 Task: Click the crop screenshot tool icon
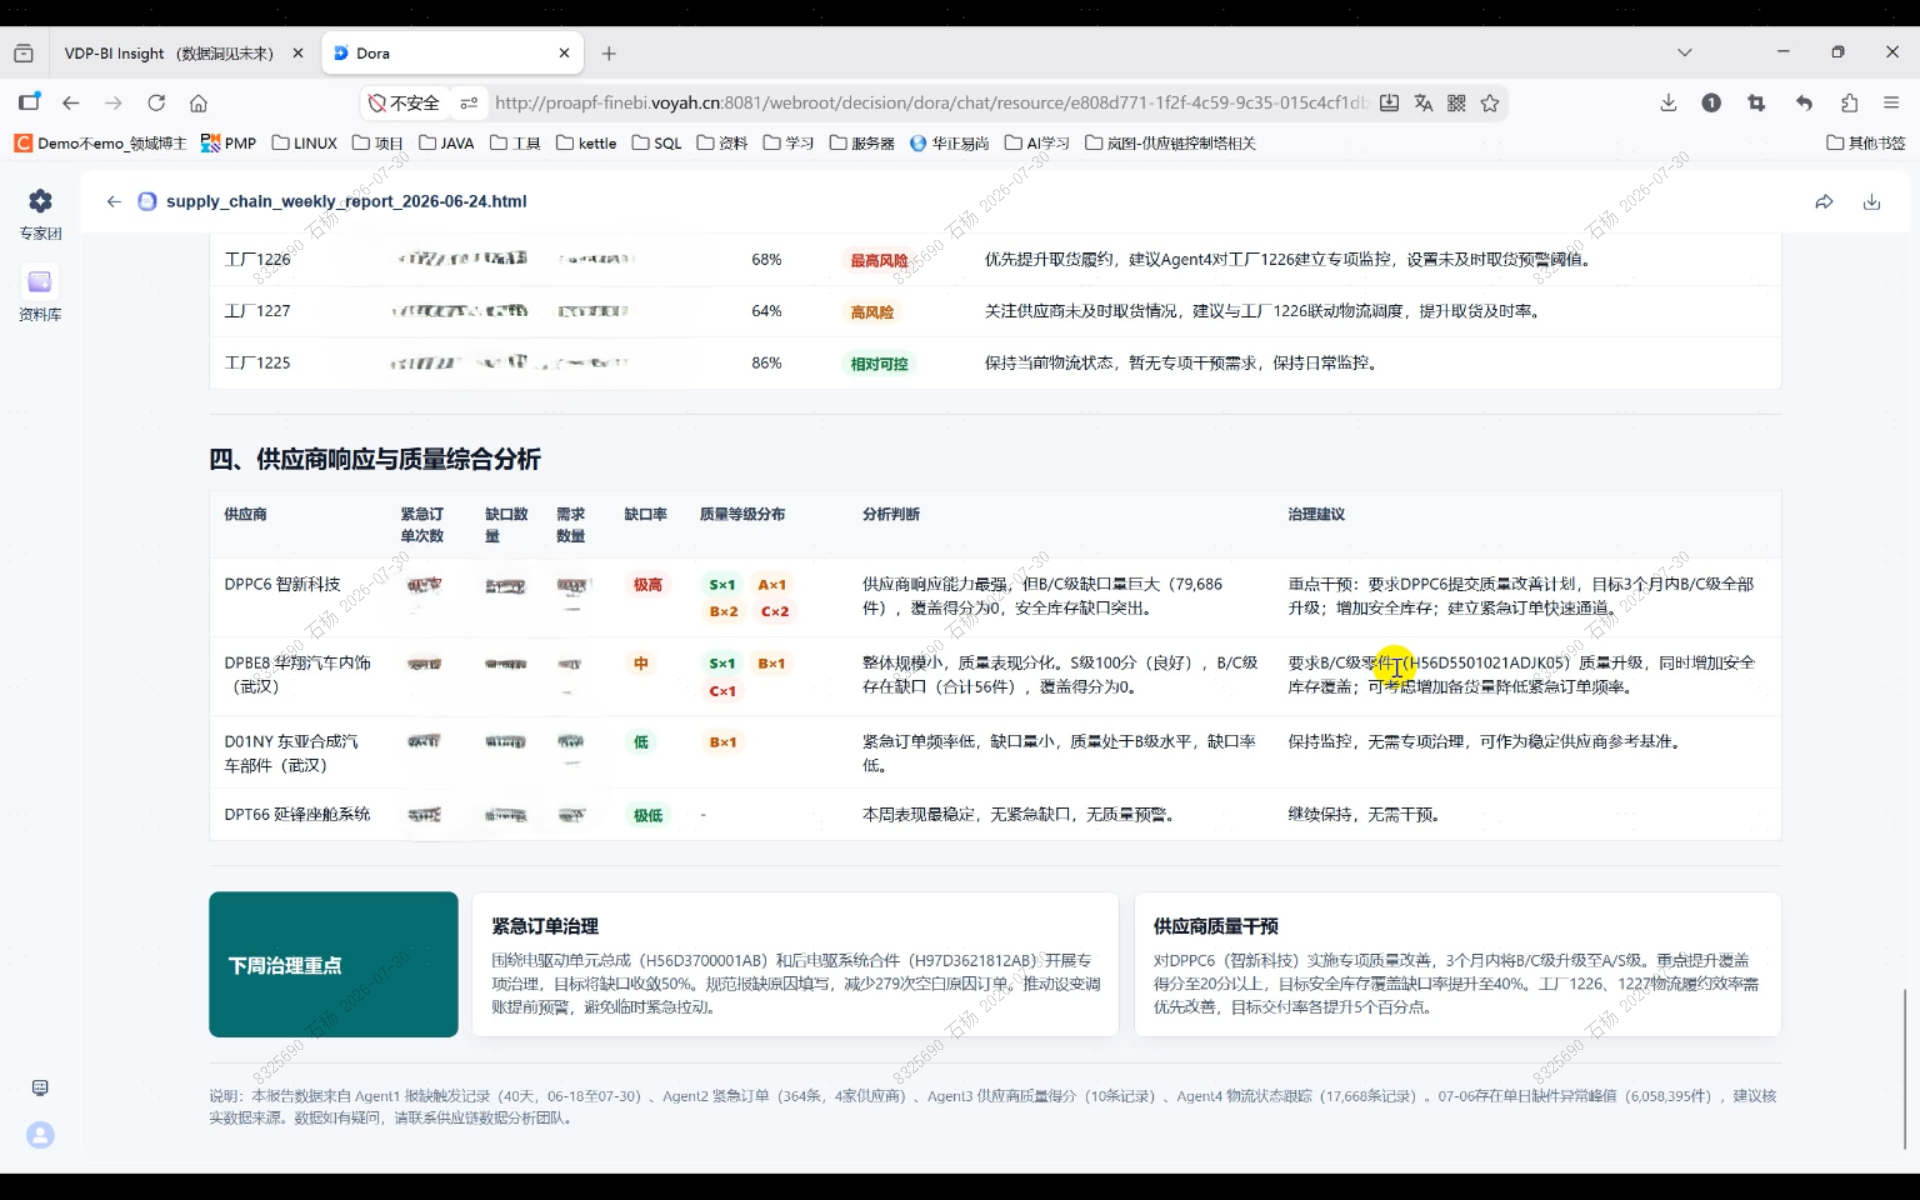(1756, 103)
